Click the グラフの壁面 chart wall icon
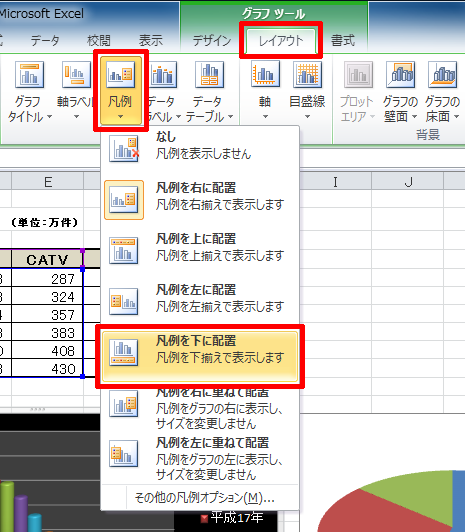 click(x=400, y=74)
